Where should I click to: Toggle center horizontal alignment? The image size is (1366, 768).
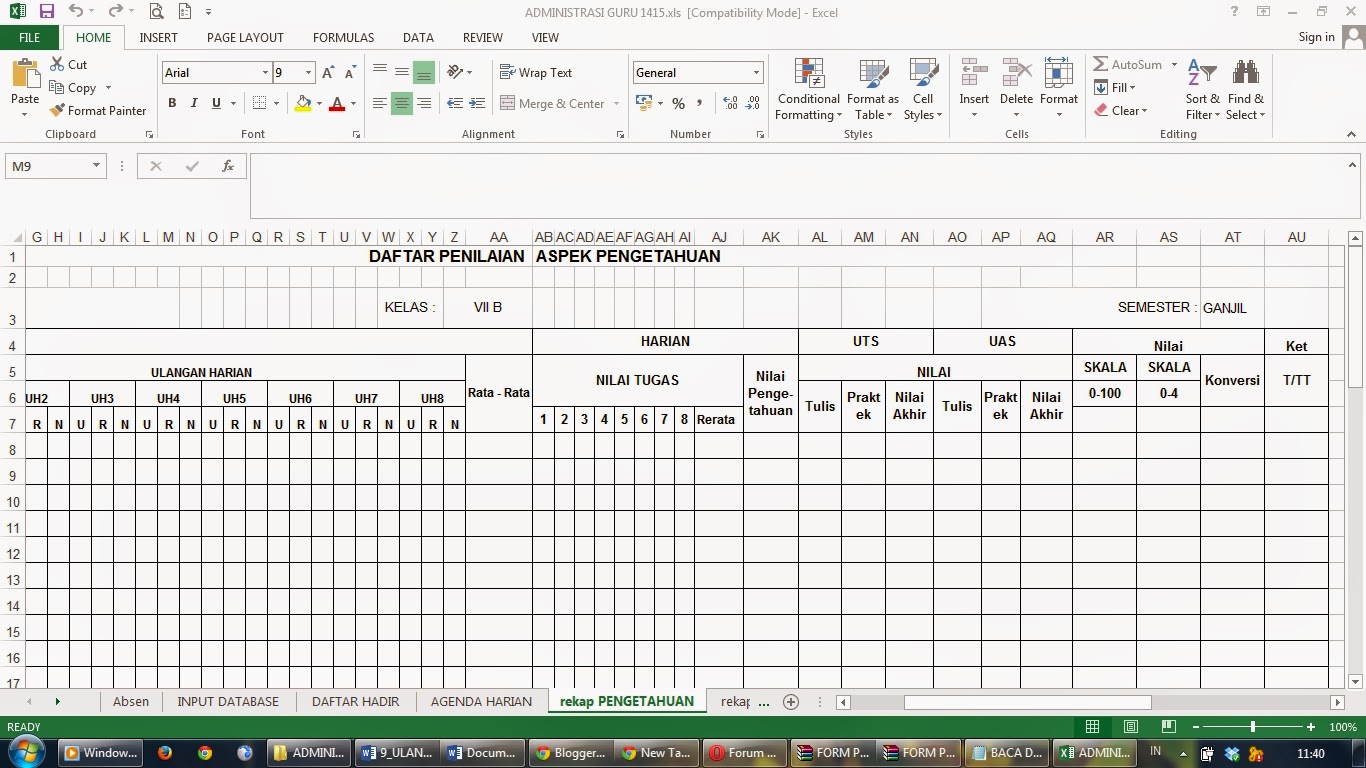(x=402, y=103)
